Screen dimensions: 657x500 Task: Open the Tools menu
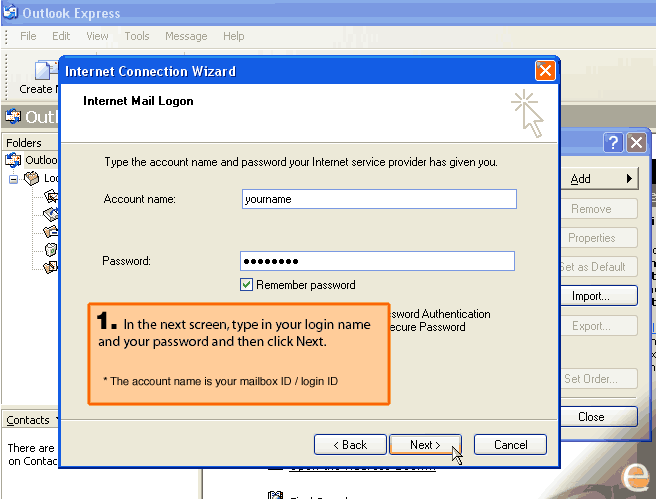137,36
